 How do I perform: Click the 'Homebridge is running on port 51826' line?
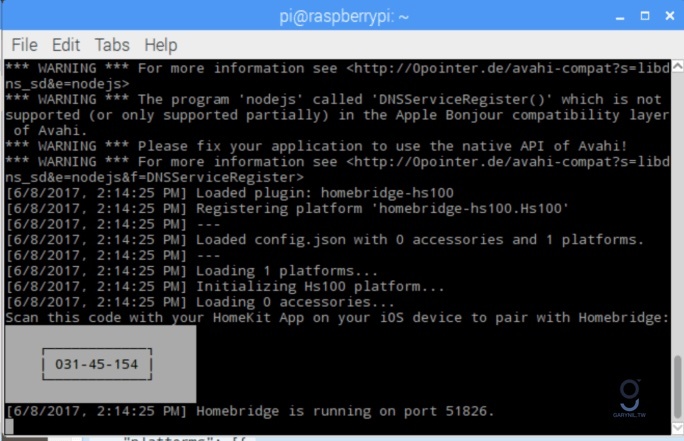pos(250,411)
